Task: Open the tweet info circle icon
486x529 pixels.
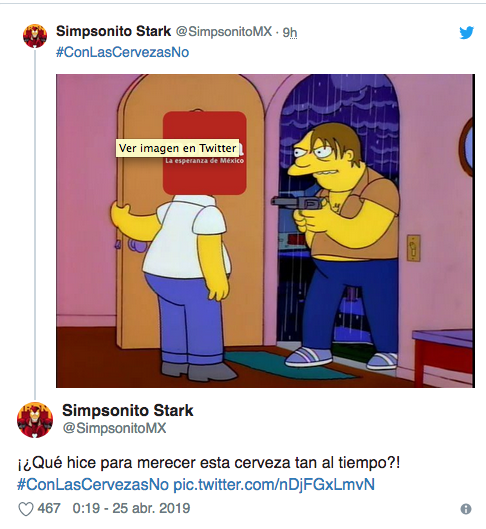Action: pos(466,509)
